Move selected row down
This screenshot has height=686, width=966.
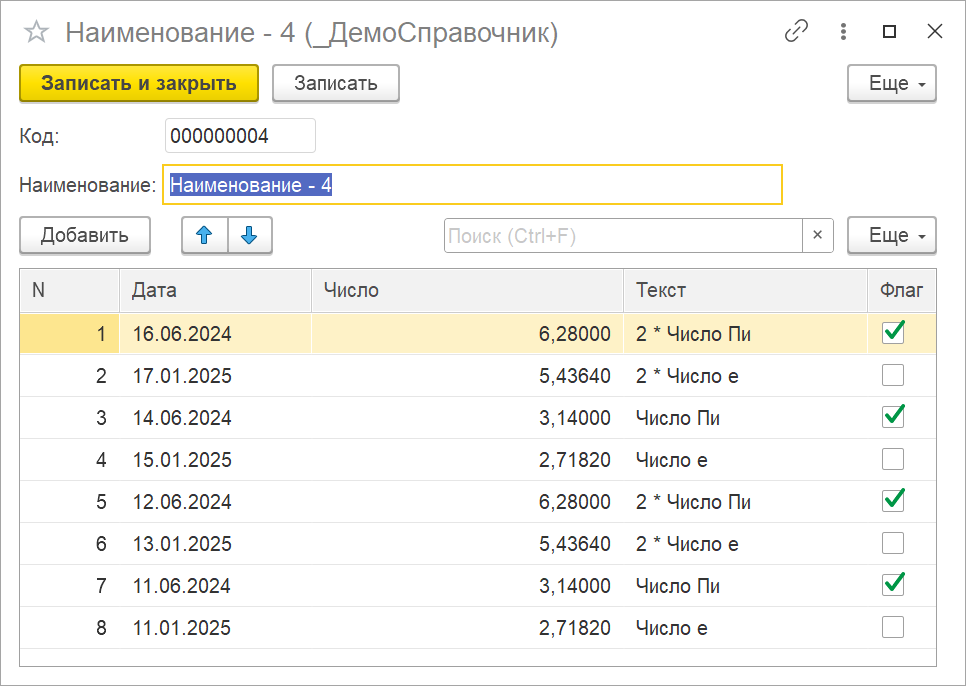click(250, 236)
